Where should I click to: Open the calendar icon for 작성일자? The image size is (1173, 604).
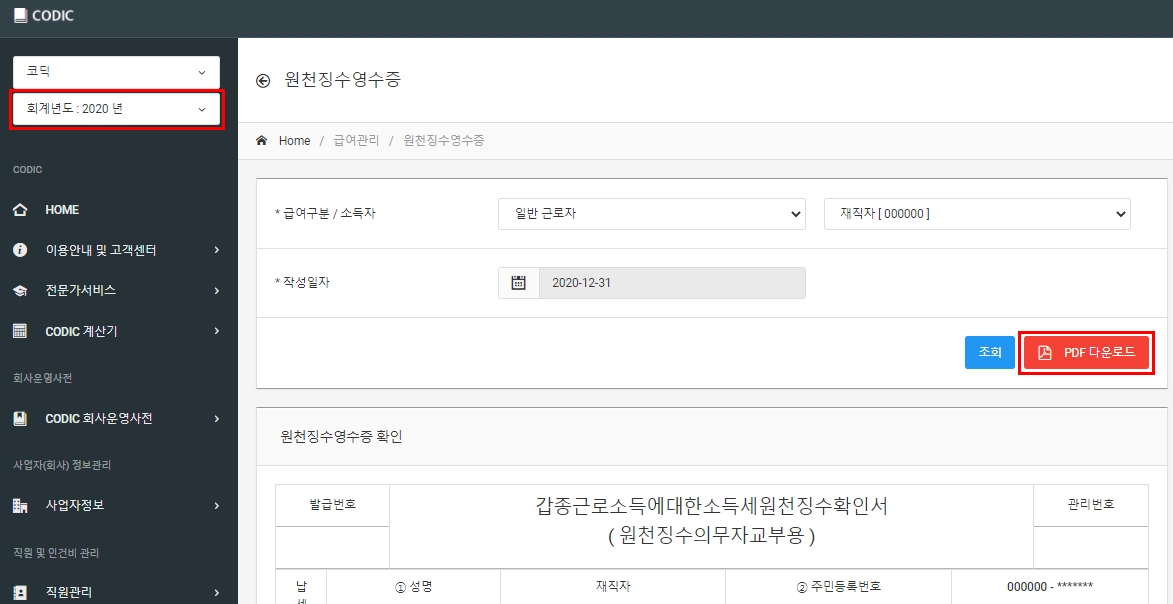point(518,283)
